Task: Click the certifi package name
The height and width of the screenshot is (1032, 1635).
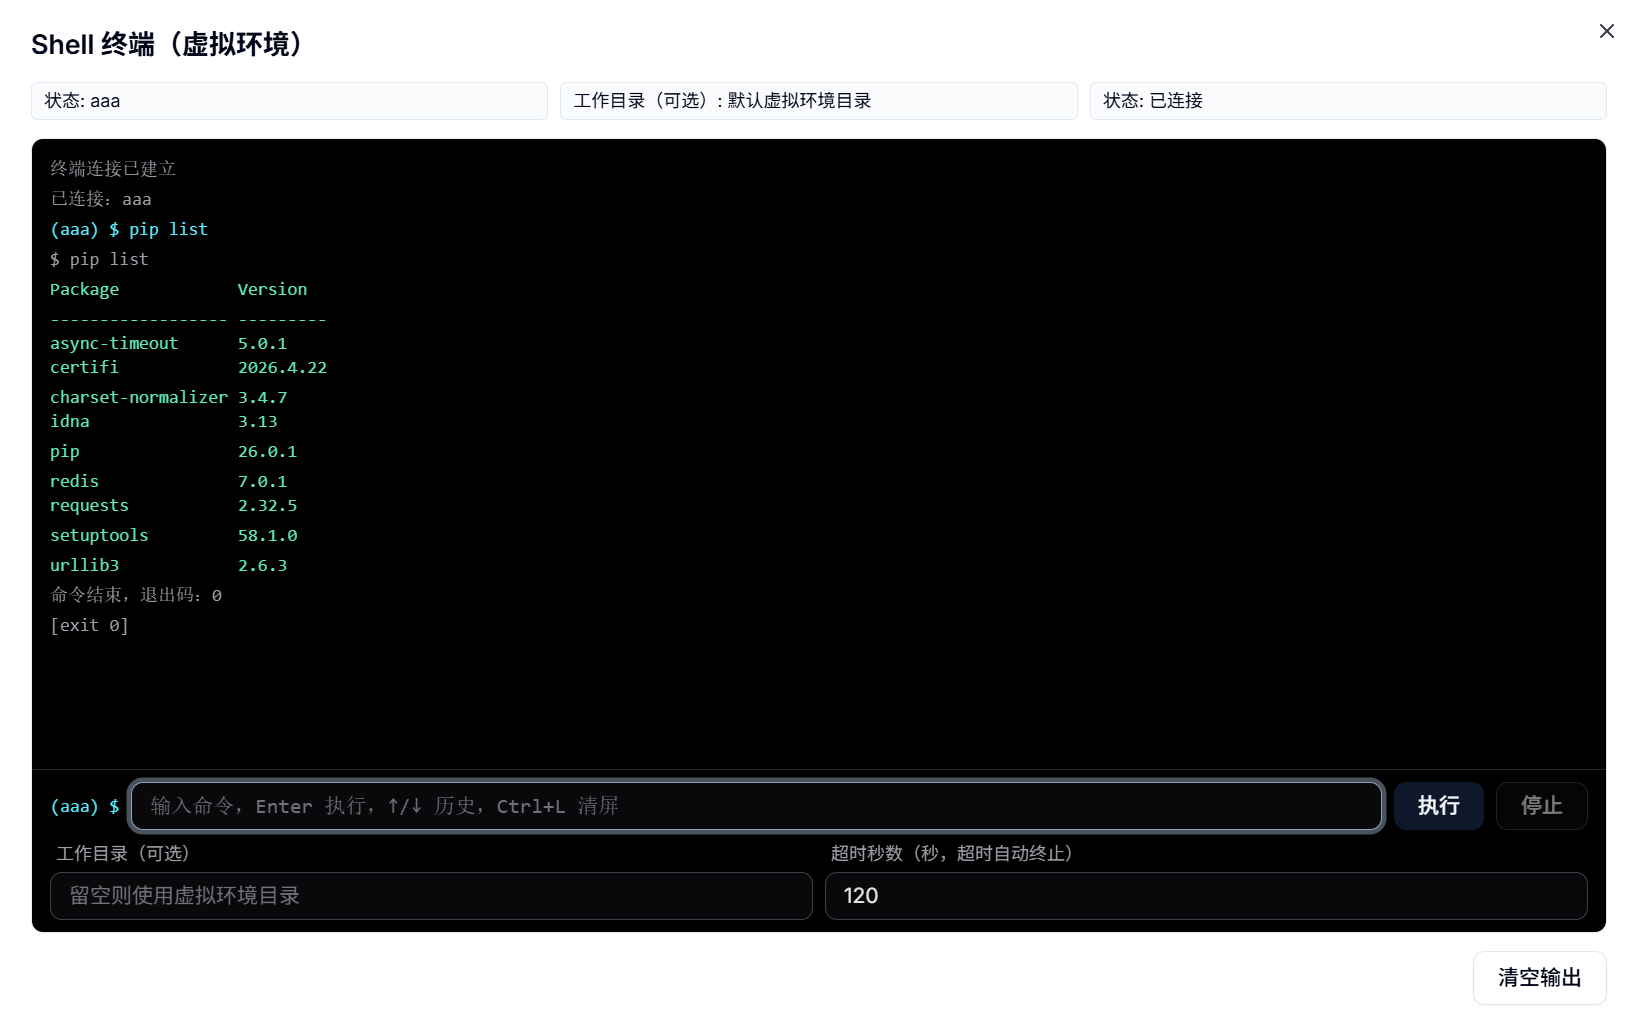Action: 84,367
